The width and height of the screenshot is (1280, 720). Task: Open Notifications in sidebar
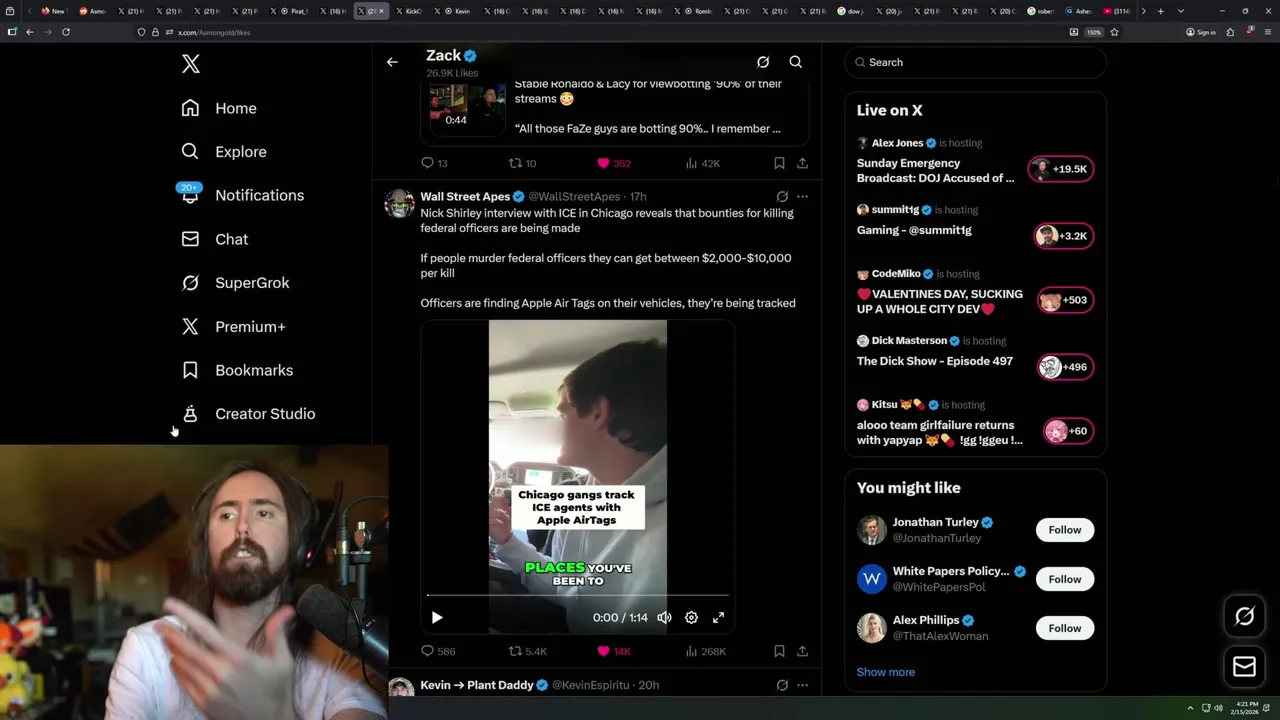point(242,195)
